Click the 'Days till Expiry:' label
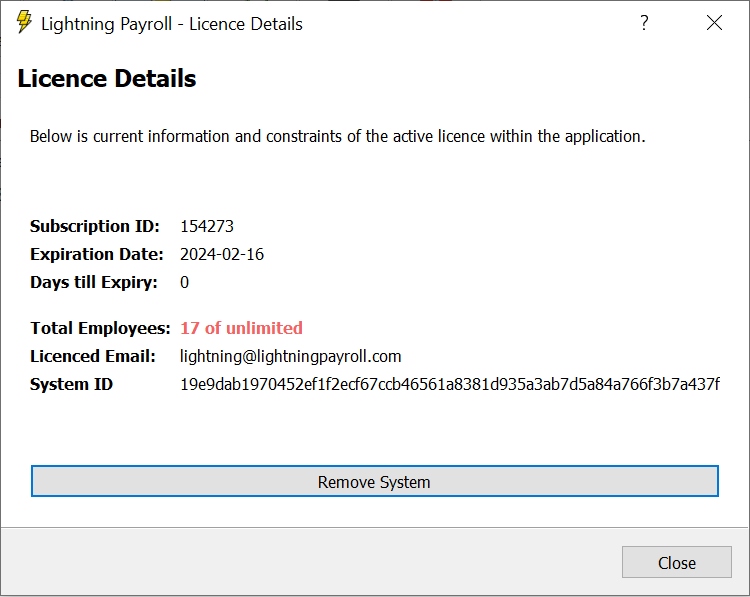750x597 pixels. pyautogui.click(x=94, y=282)
